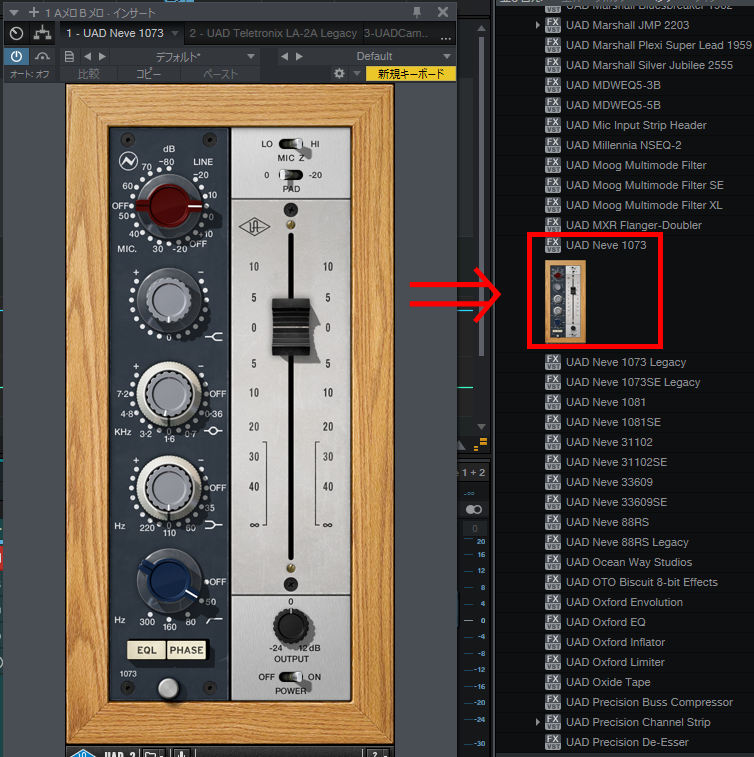Toggle the plugin power bypass button

(16, 57)
